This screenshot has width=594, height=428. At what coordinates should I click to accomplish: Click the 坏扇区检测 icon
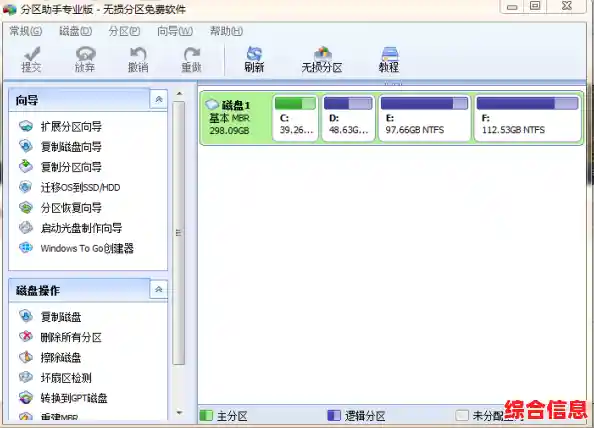click(26, 377)
